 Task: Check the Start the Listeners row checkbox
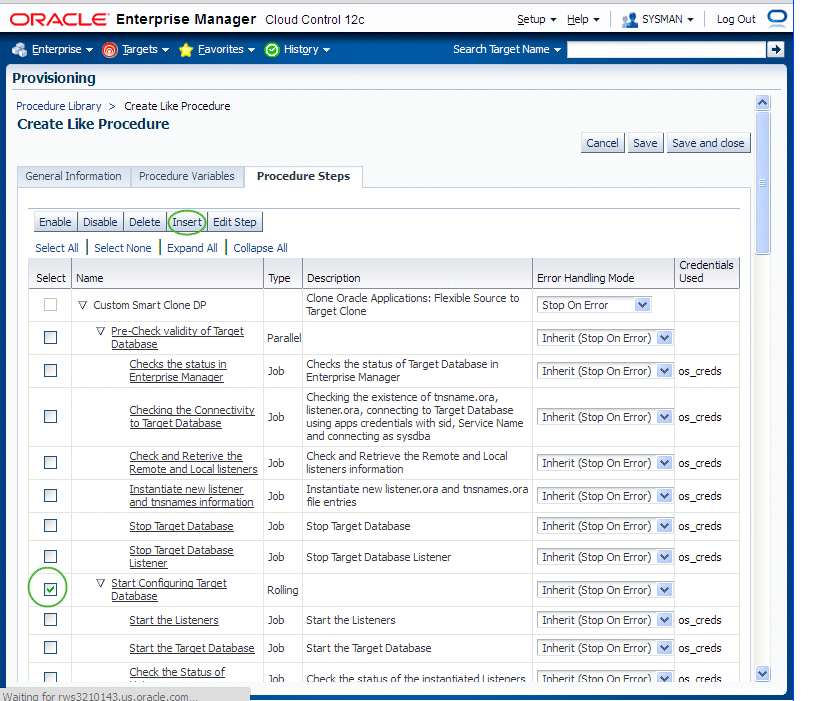[x=50, y=620]
